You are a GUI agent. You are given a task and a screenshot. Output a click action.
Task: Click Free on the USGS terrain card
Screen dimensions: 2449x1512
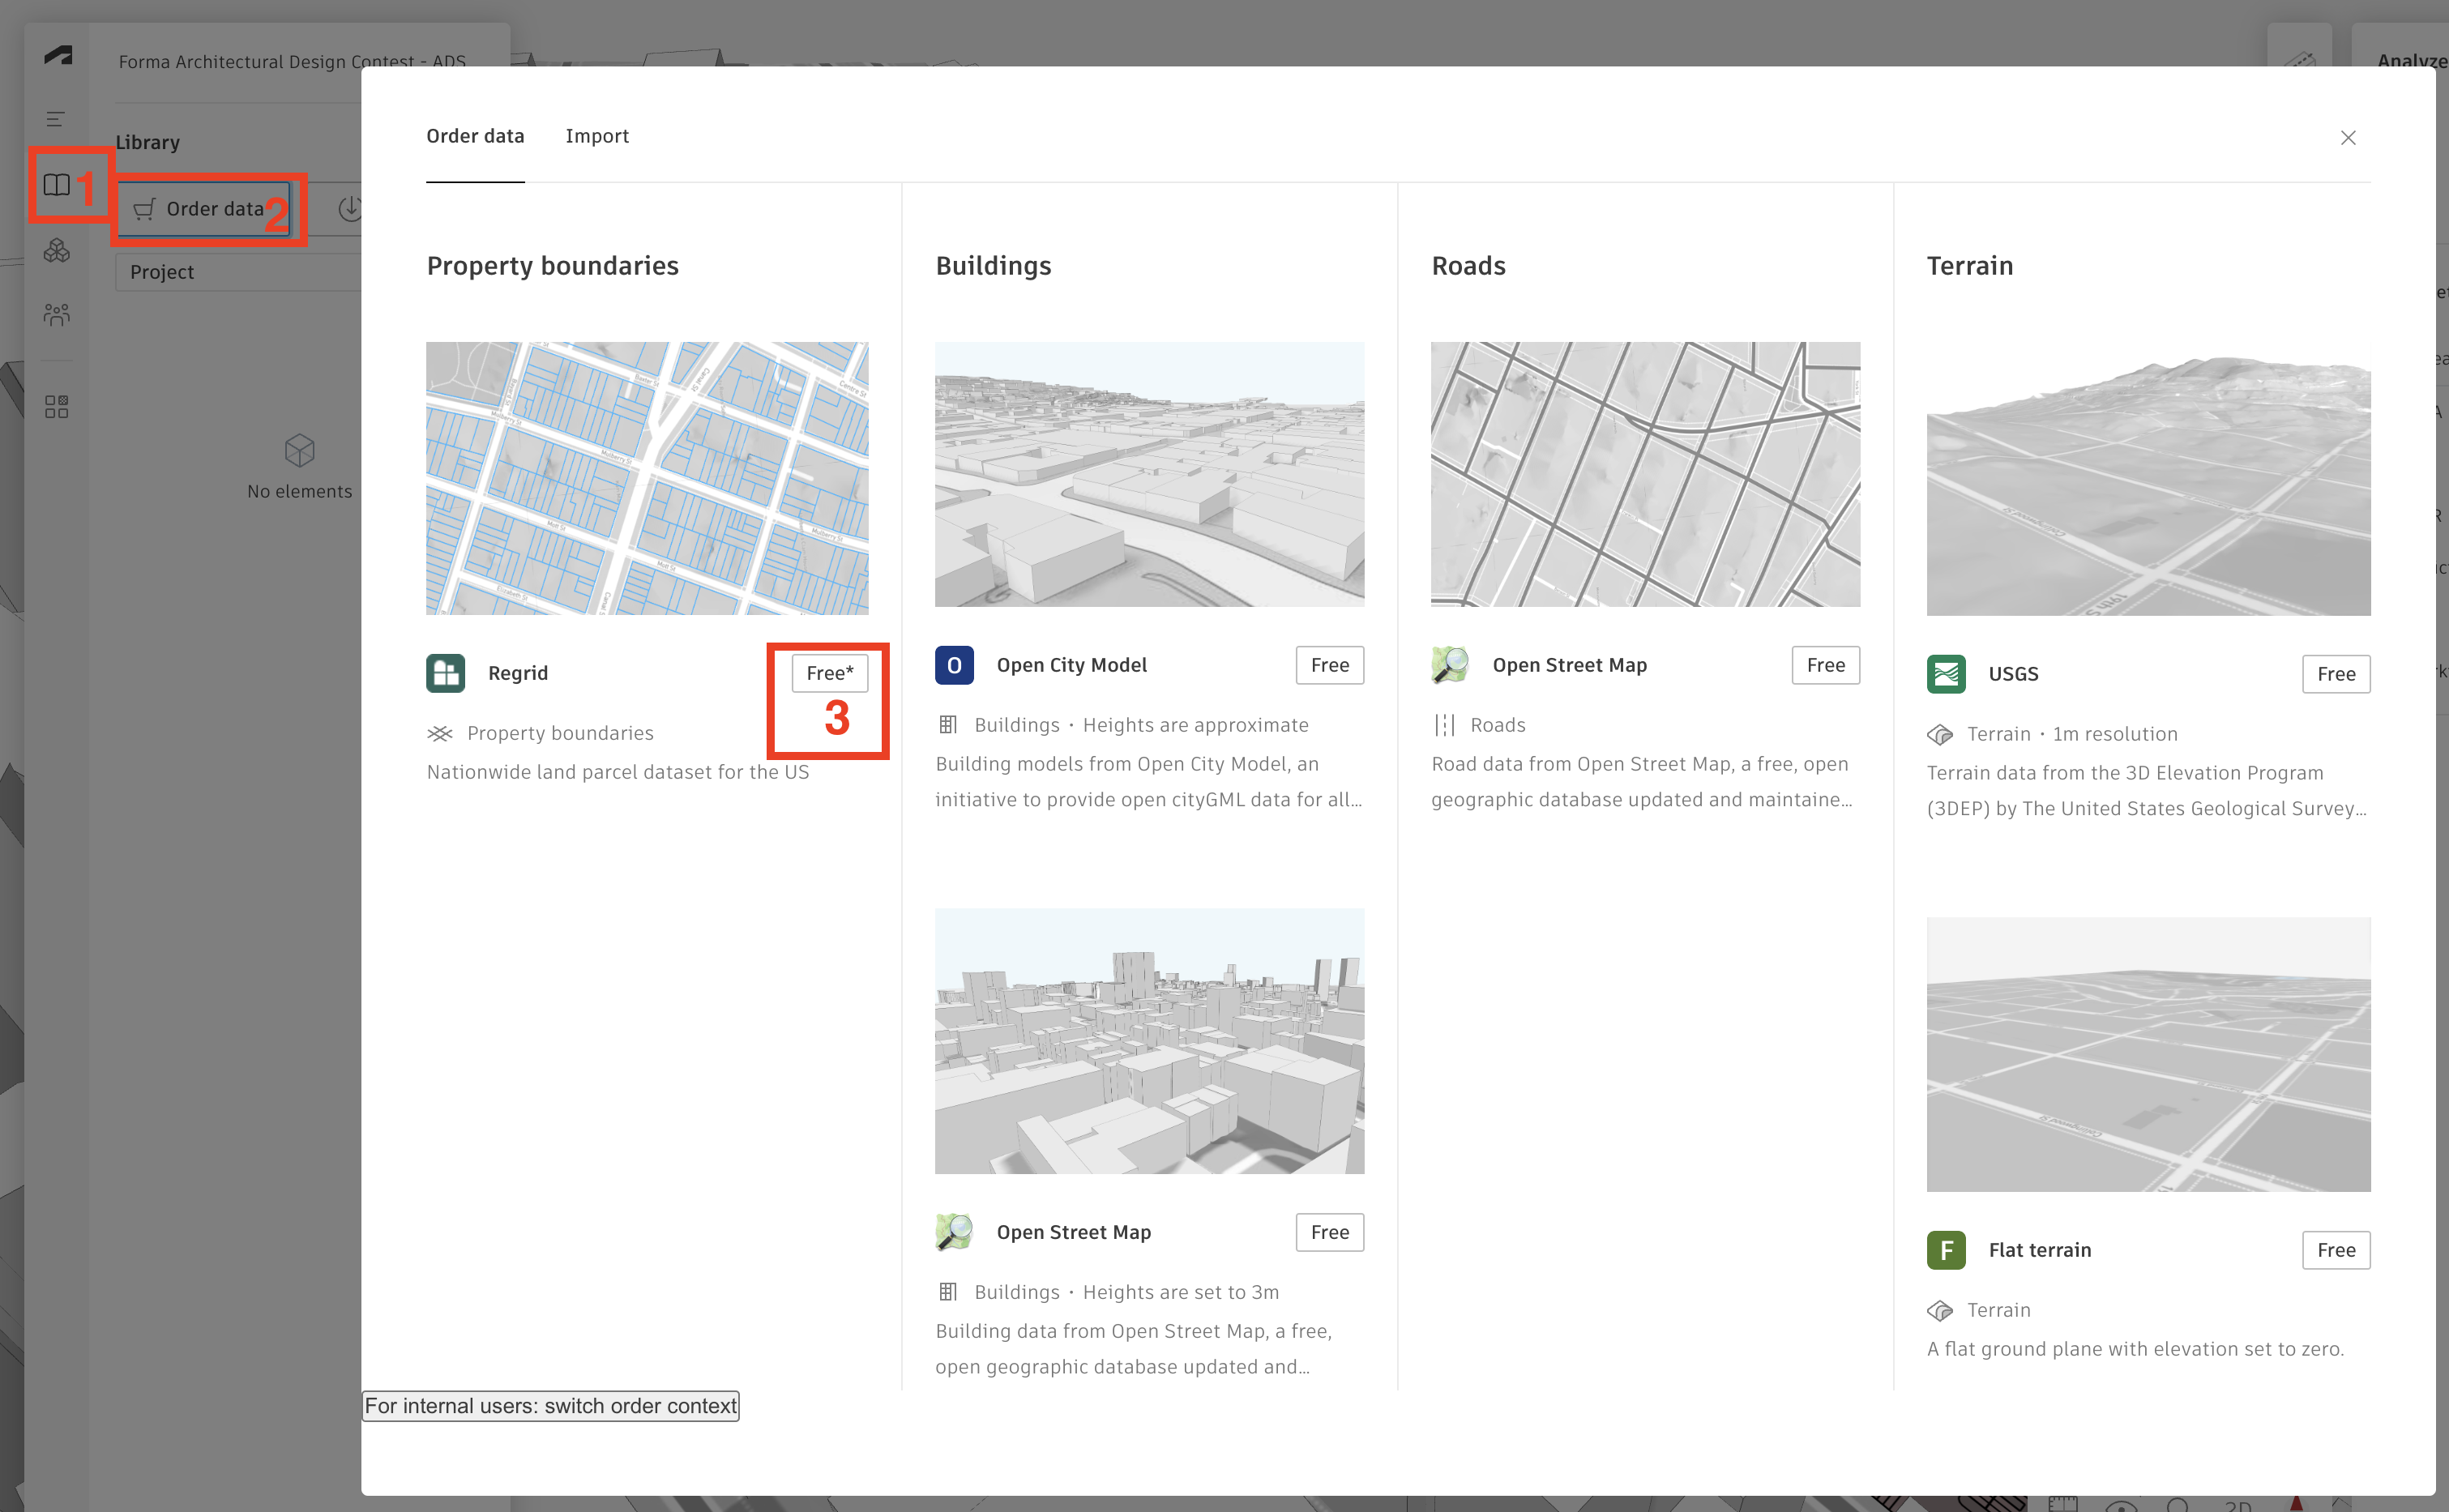coord(2336,673)
